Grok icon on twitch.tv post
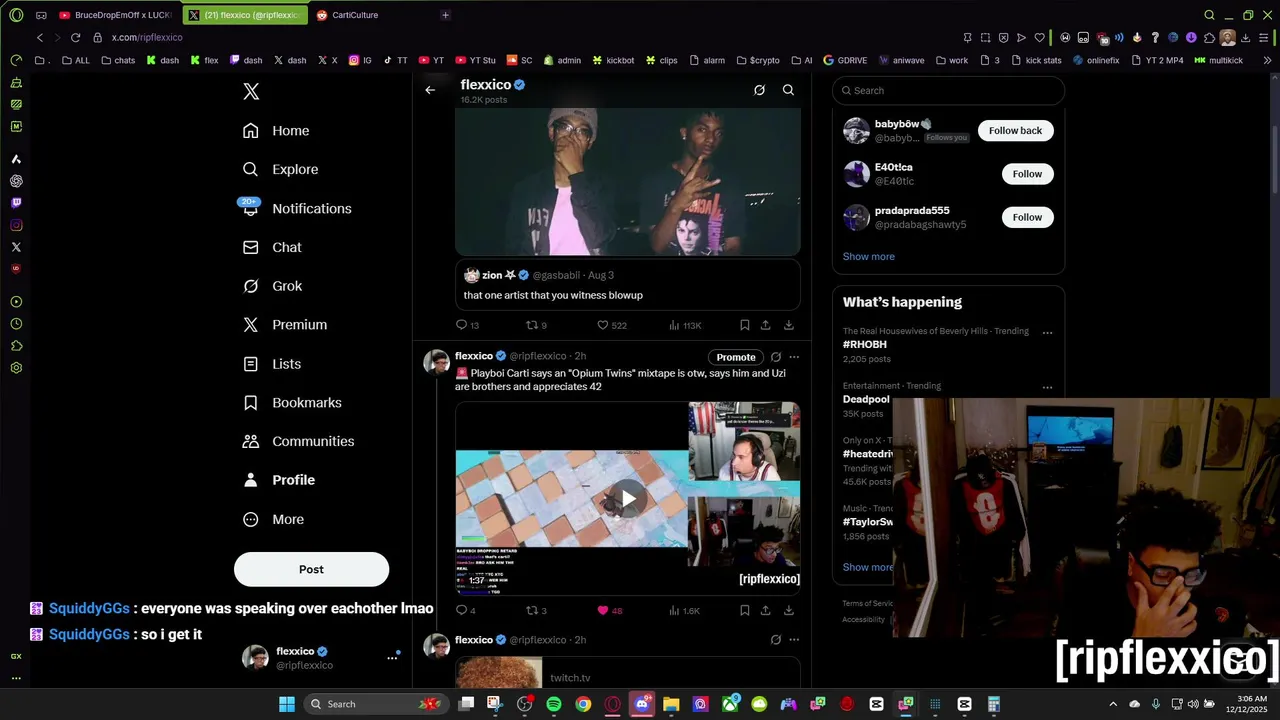Screen dimensions: 1280x720 tap(775, 640)
